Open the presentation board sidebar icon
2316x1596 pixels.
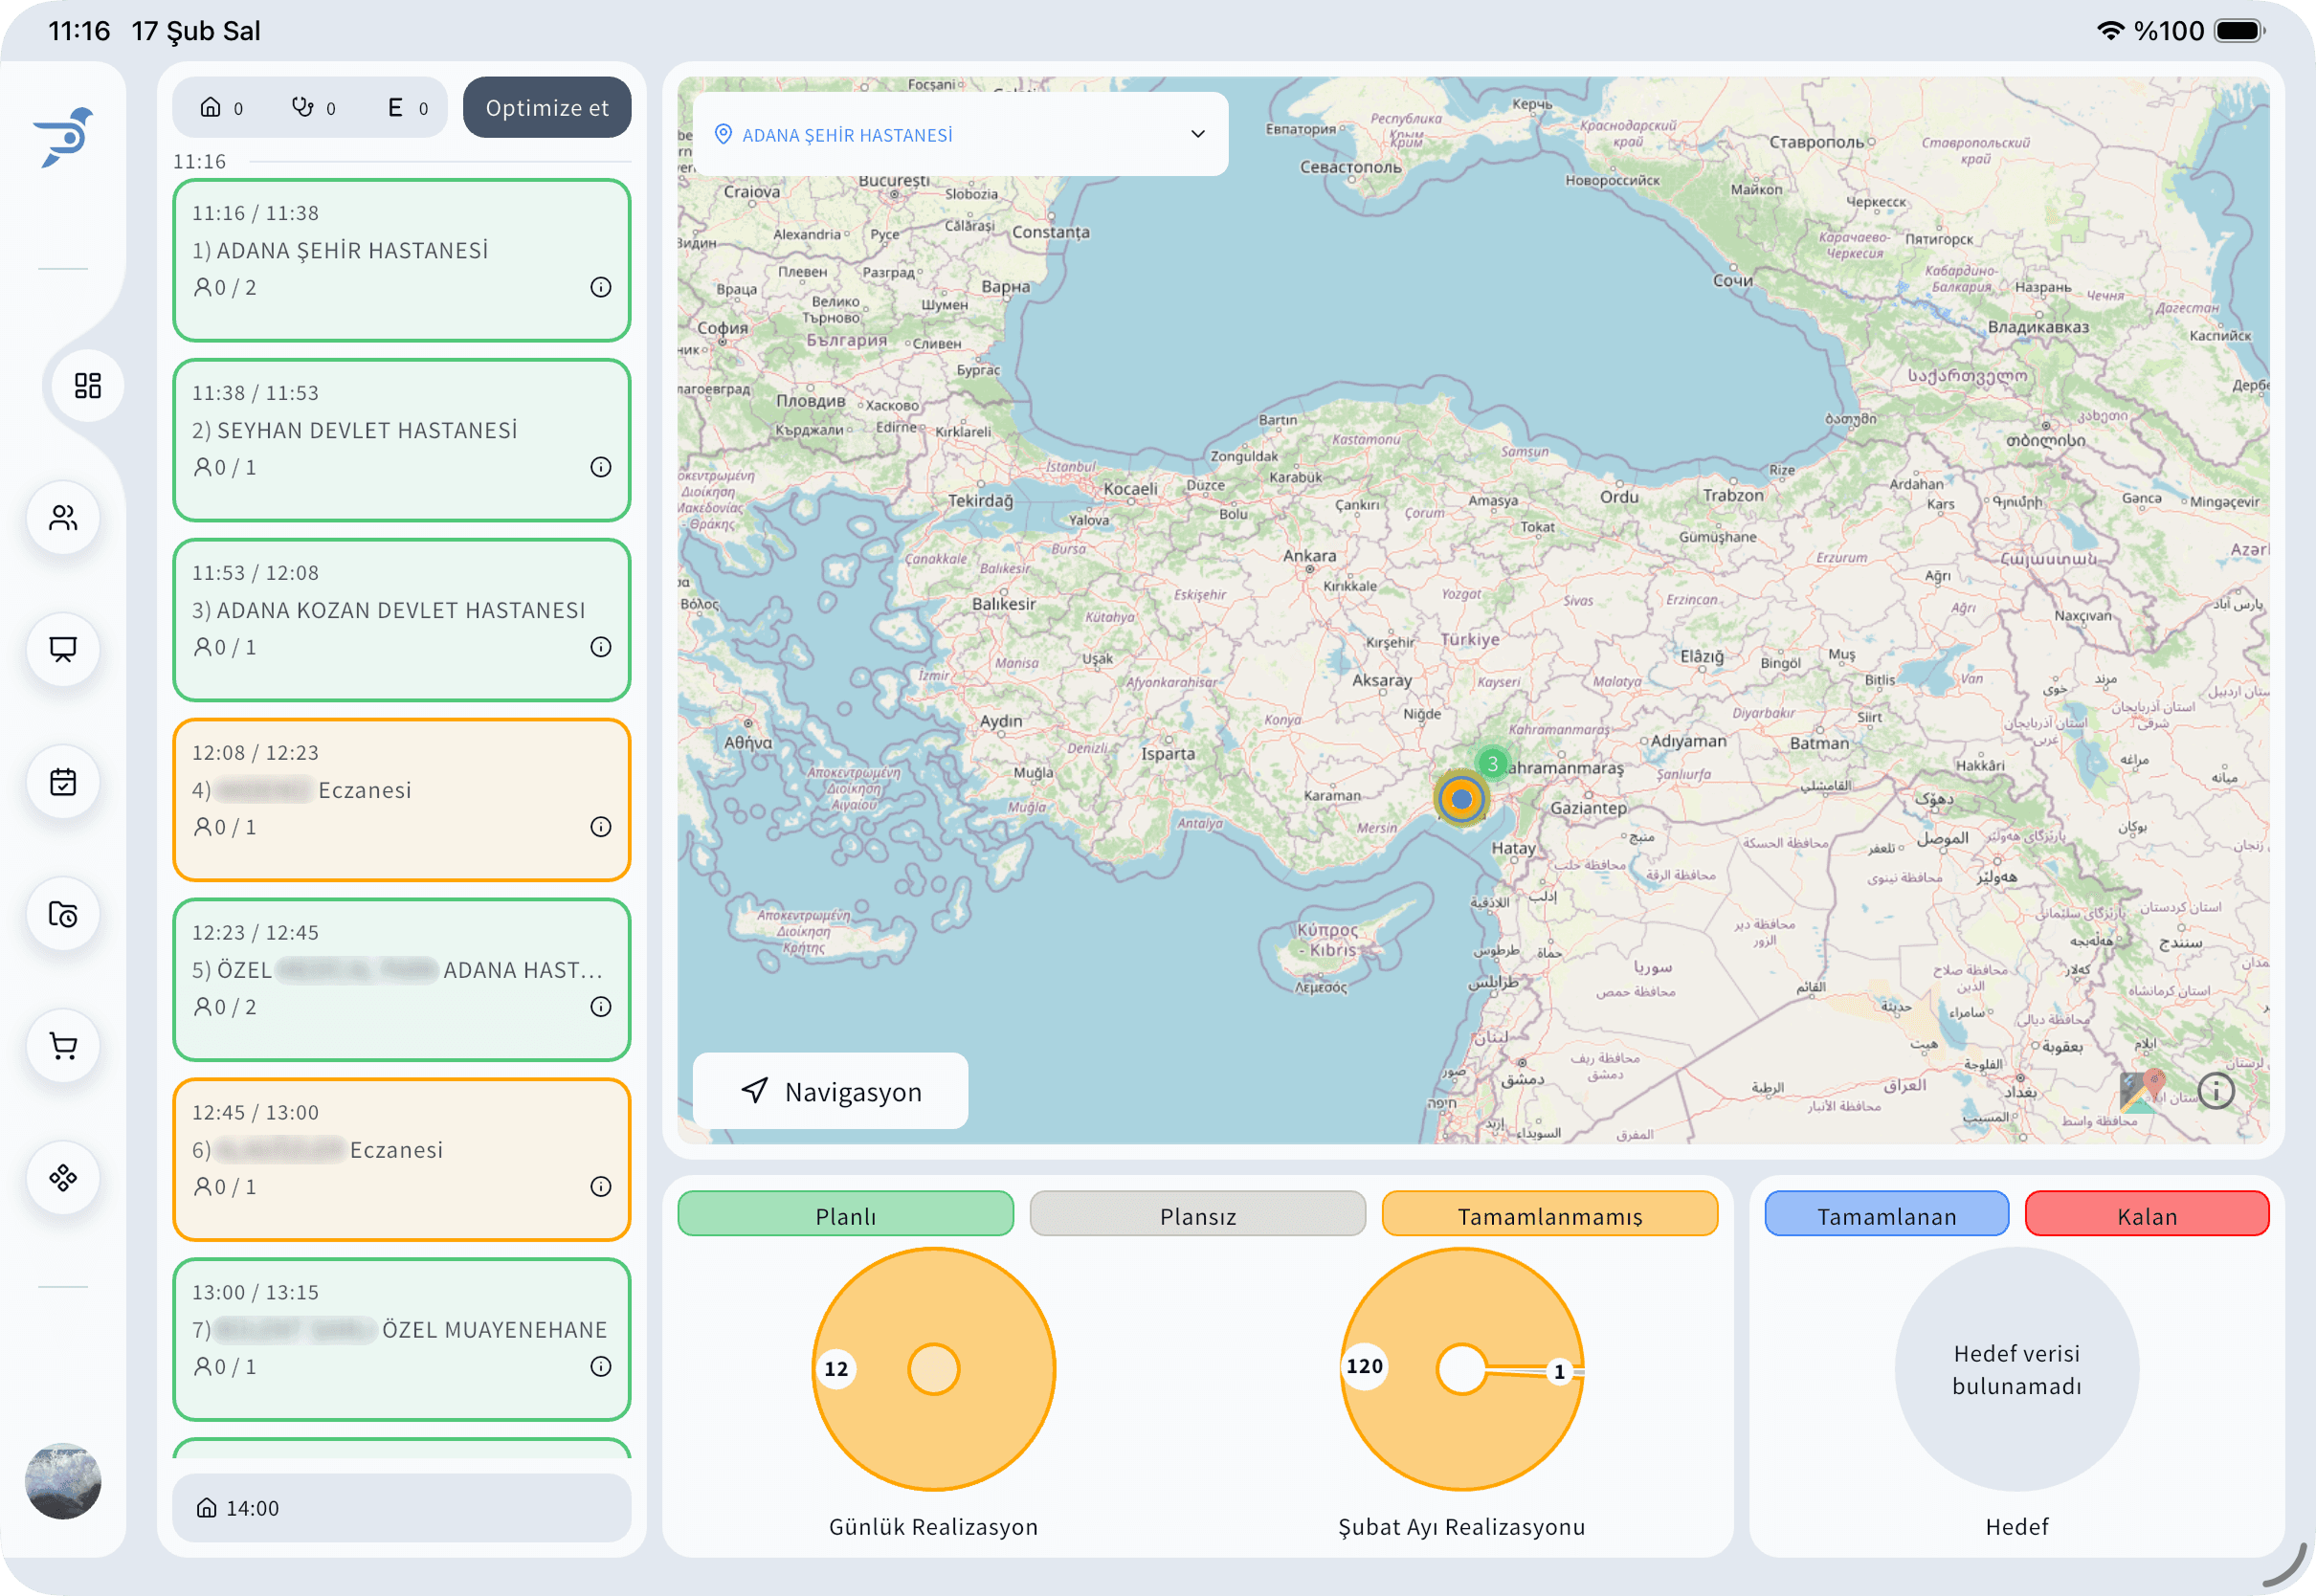point(63,650)
